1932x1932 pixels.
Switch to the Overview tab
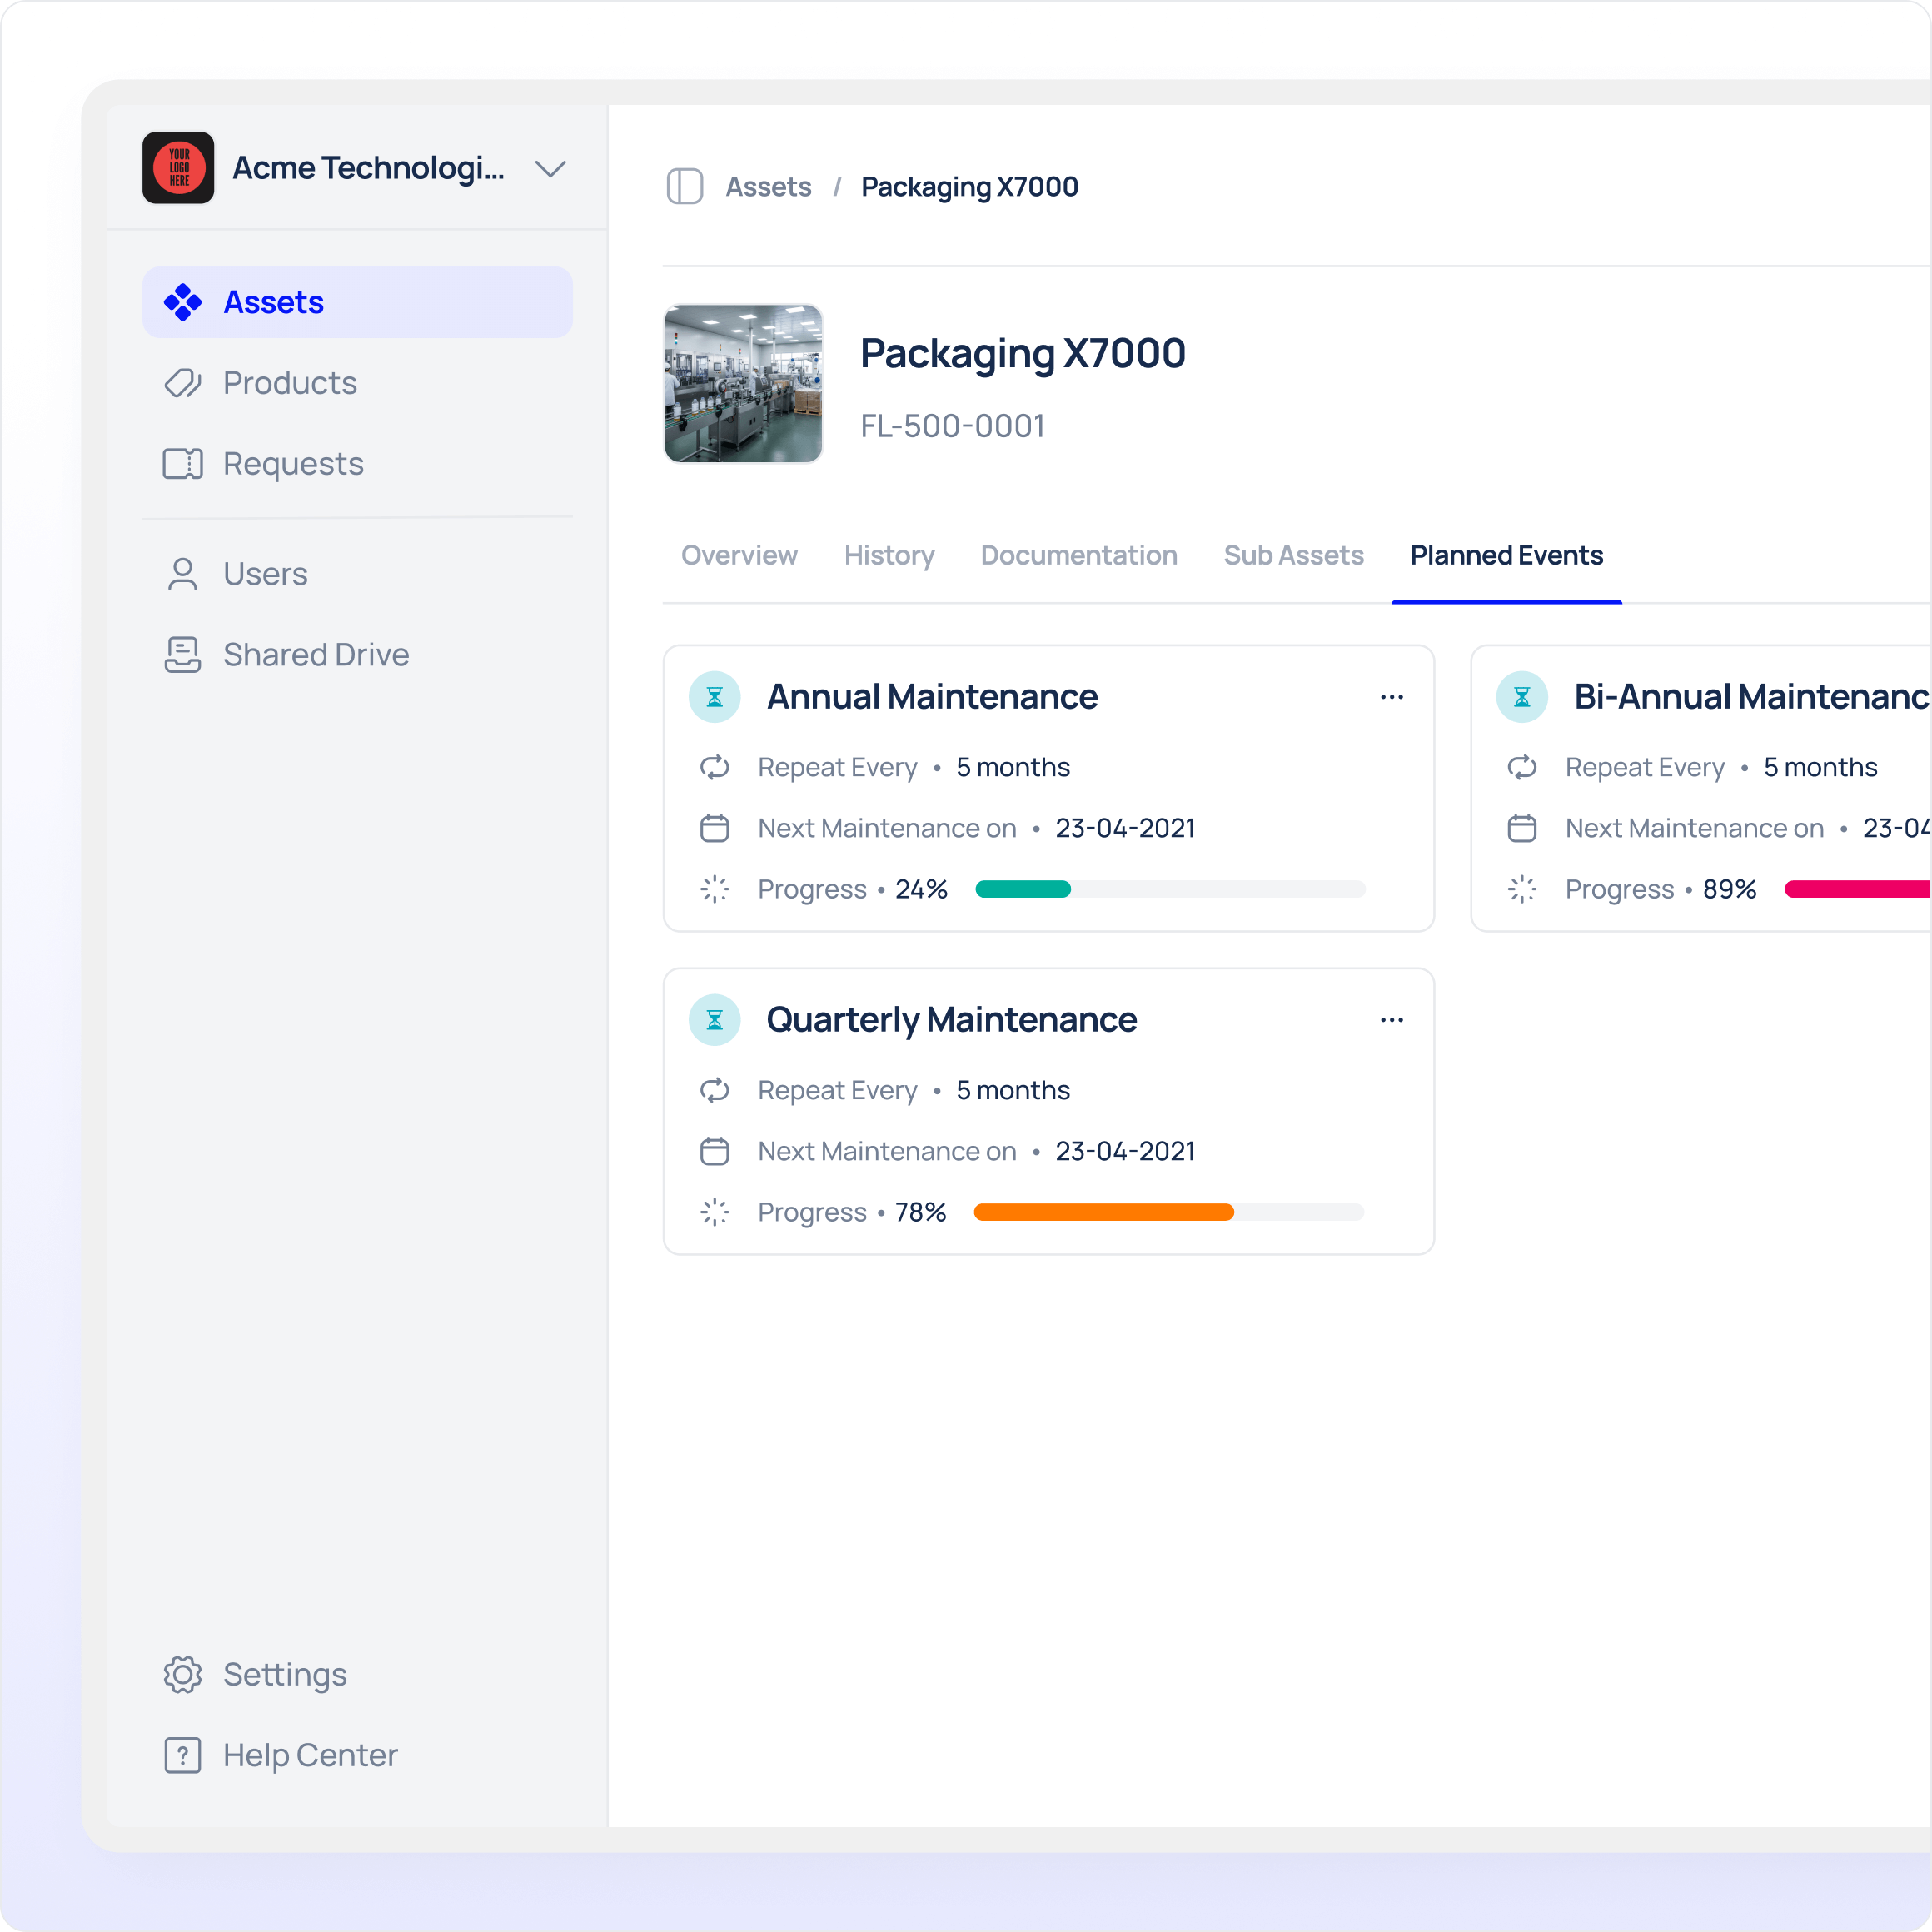click(x=739, y=555)
